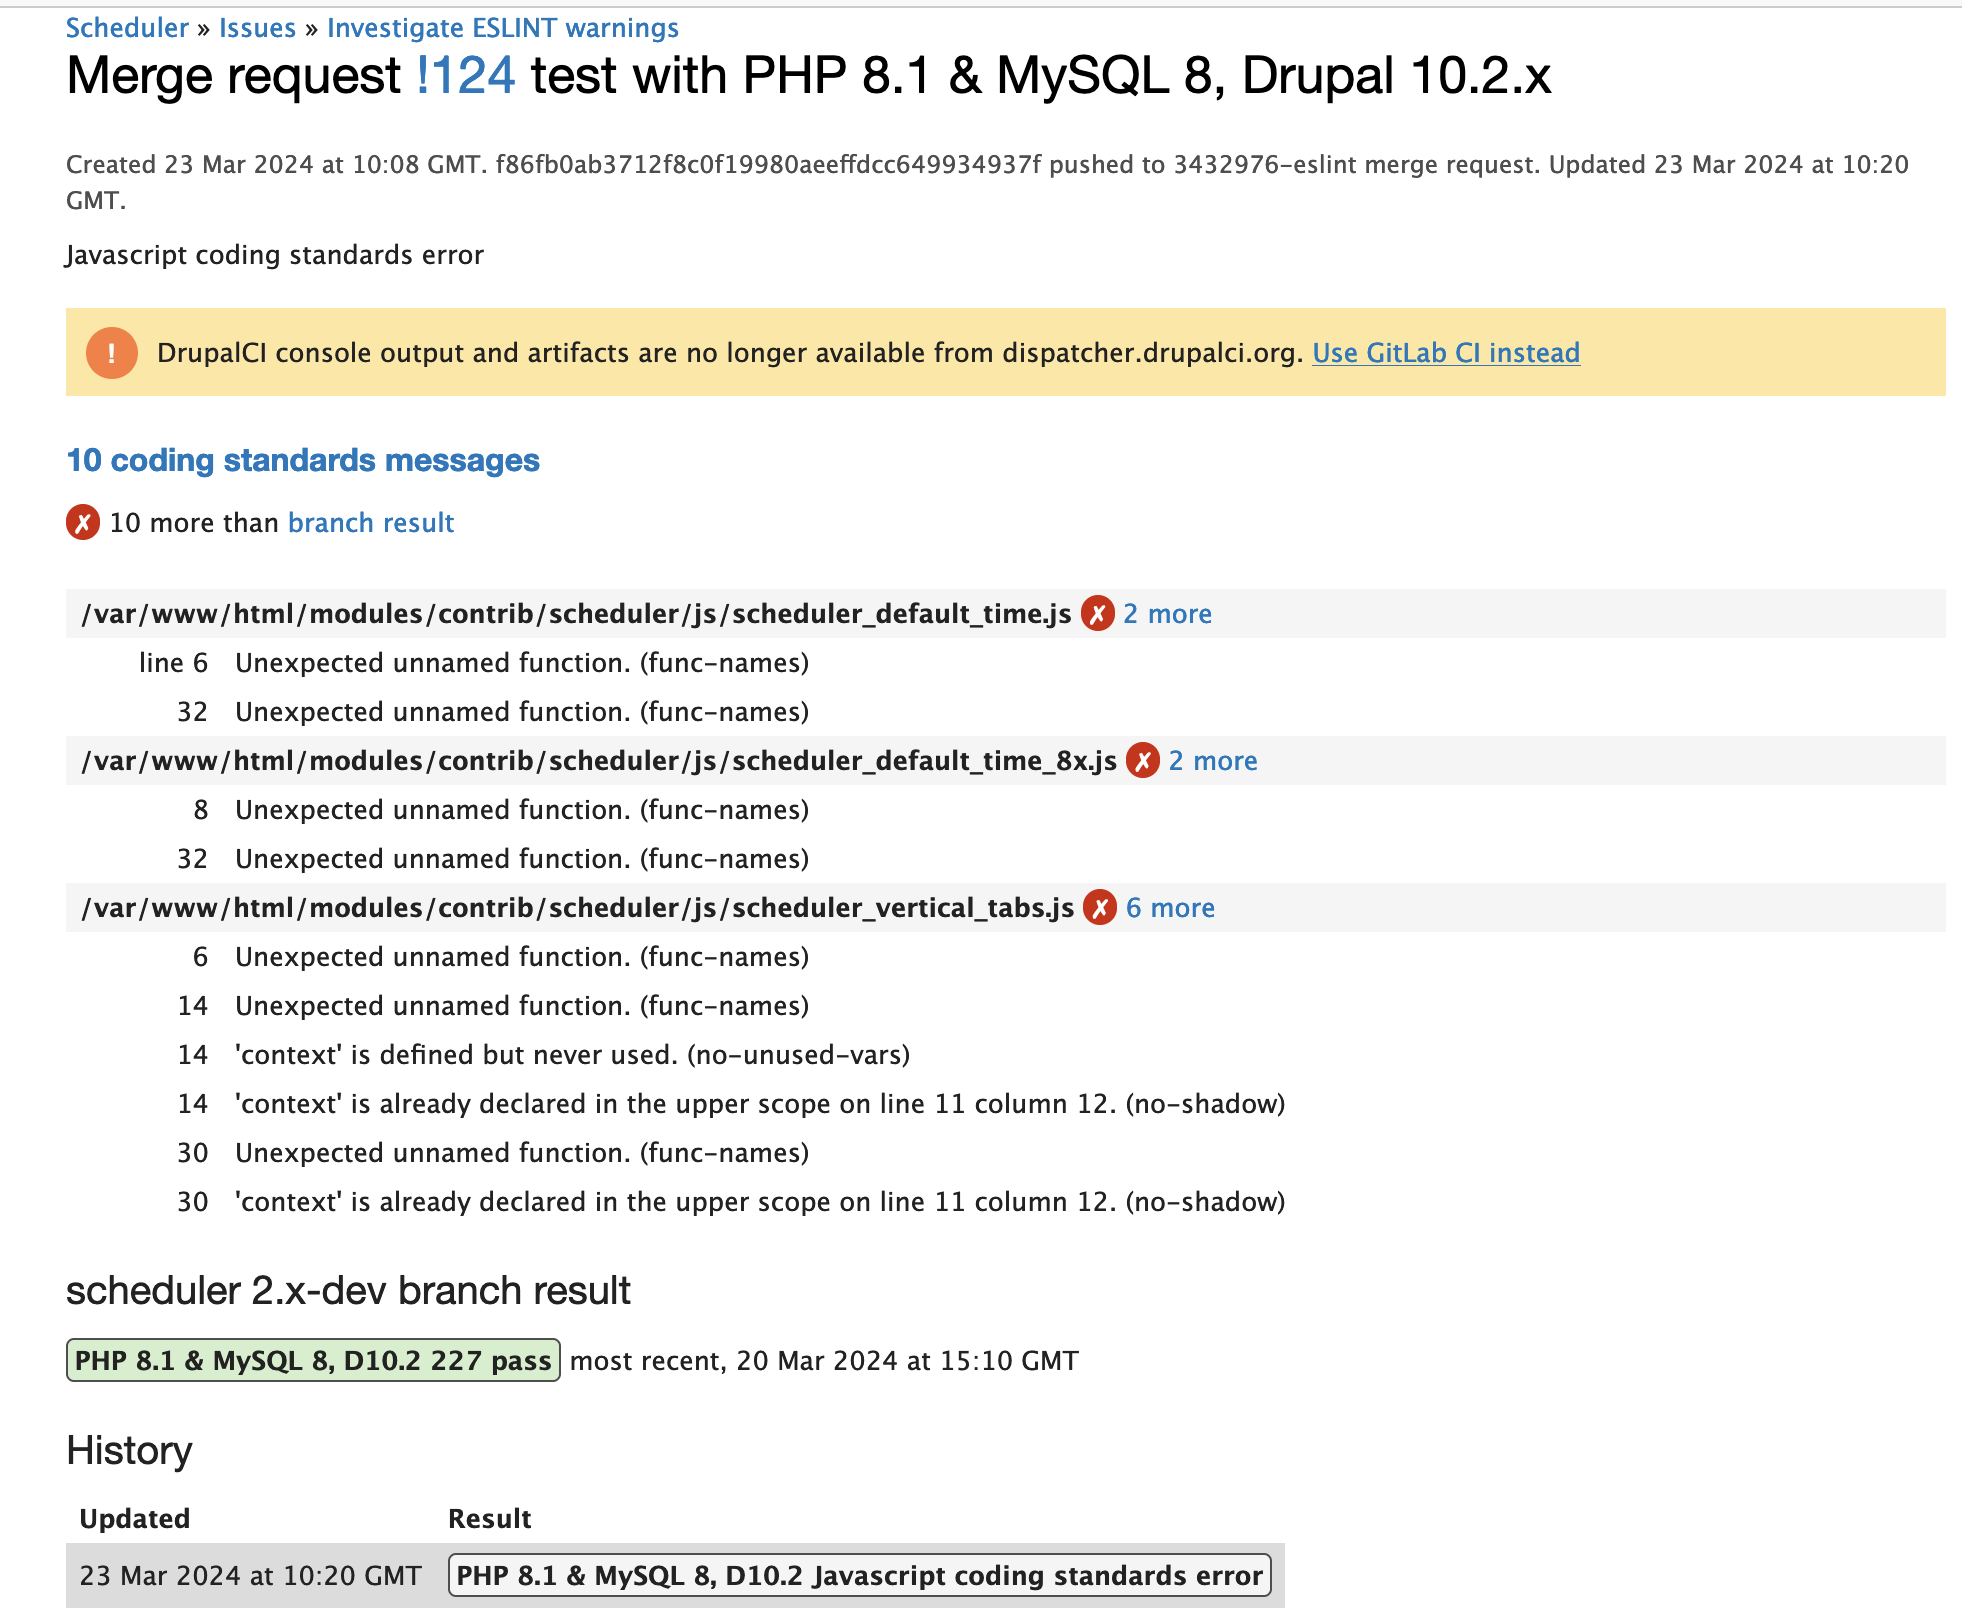Viewport: 1962px width, 1608px height.
Task: Open Investigate ESLINT warnings breadcrumb
Action: [x=502, y=28]
